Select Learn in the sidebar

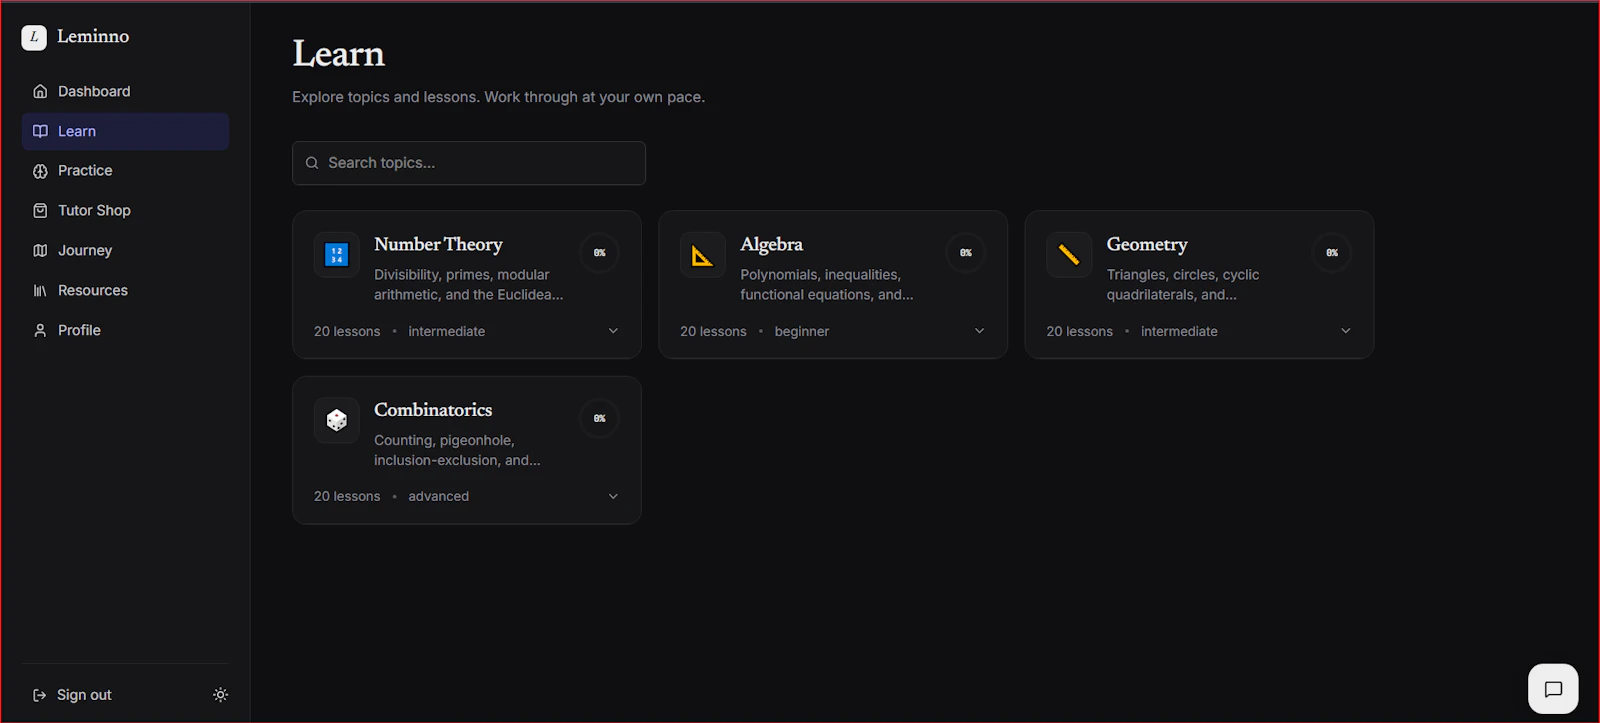click(125, 131)
